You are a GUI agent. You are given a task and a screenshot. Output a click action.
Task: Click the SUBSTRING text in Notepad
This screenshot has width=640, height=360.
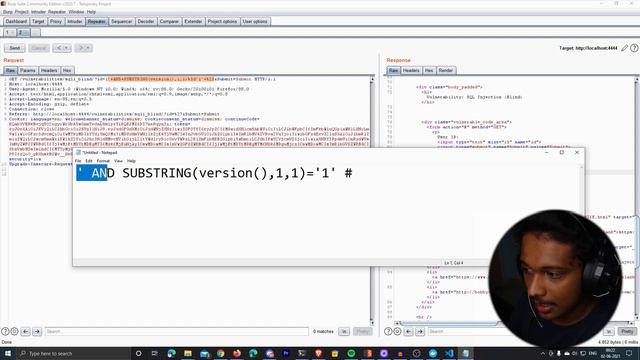tap(157, 173)
